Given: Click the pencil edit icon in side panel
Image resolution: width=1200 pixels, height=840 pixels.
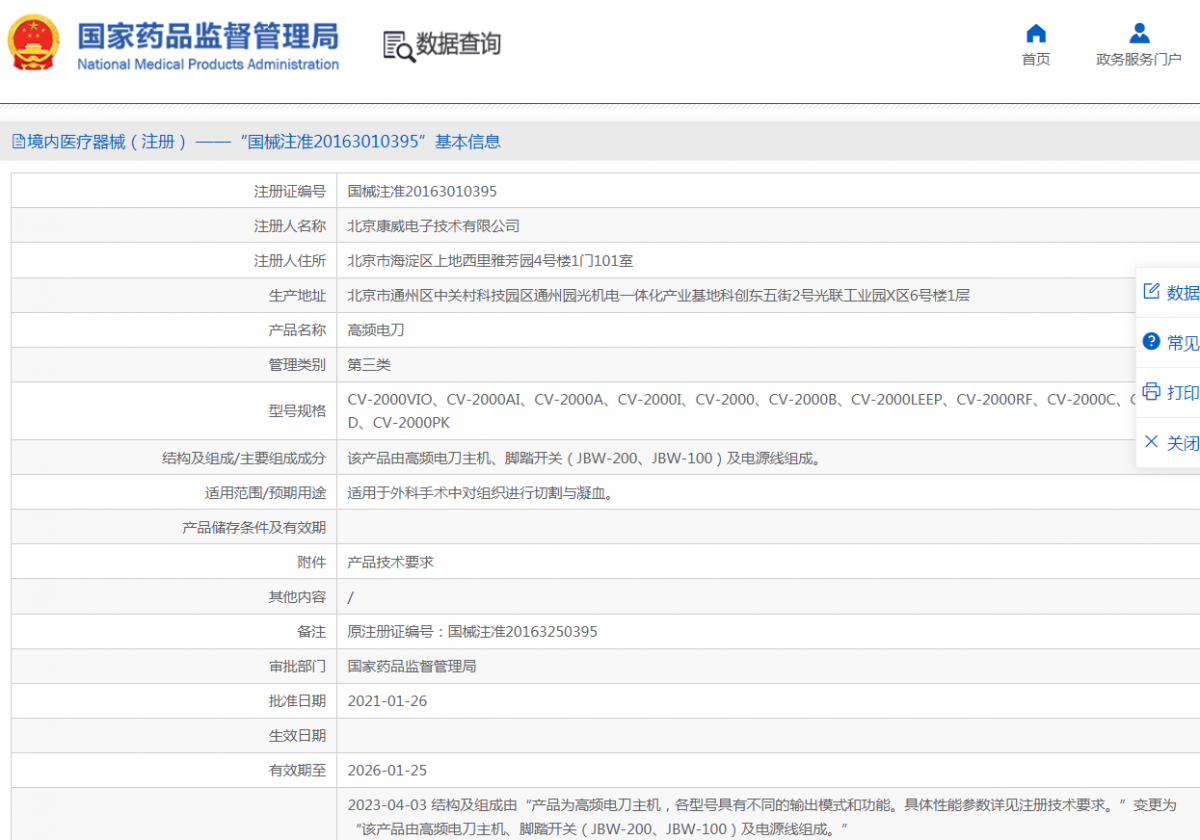Looking at the screenshot, I should point(1151,292).
